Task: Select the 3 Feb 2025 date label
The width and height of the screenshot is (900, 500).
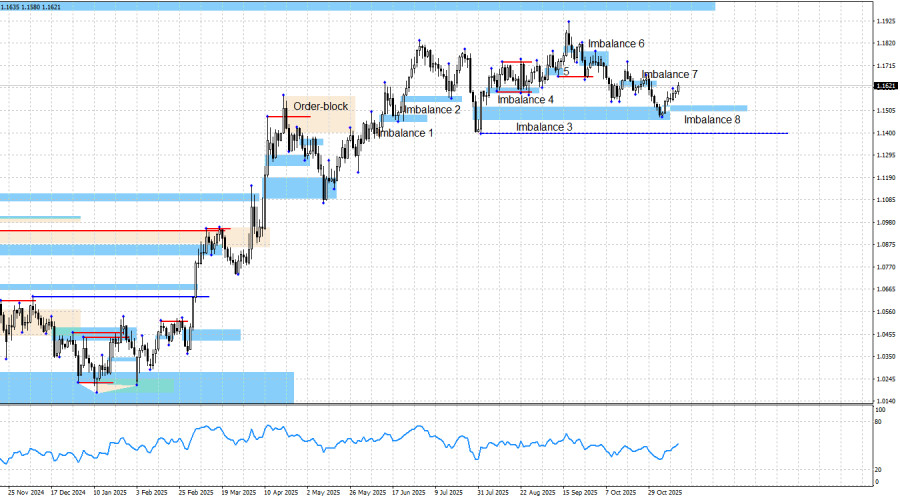Action: [152, 493]
